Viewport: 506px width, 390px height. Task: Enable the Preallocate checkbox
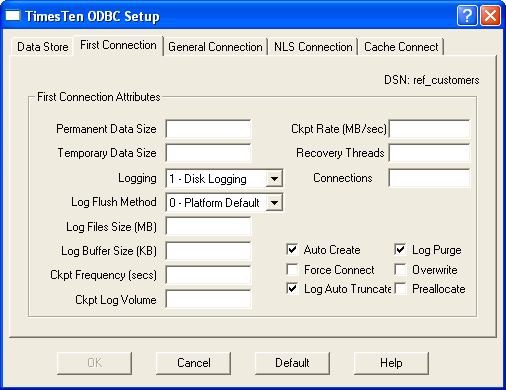click(400, 289)
